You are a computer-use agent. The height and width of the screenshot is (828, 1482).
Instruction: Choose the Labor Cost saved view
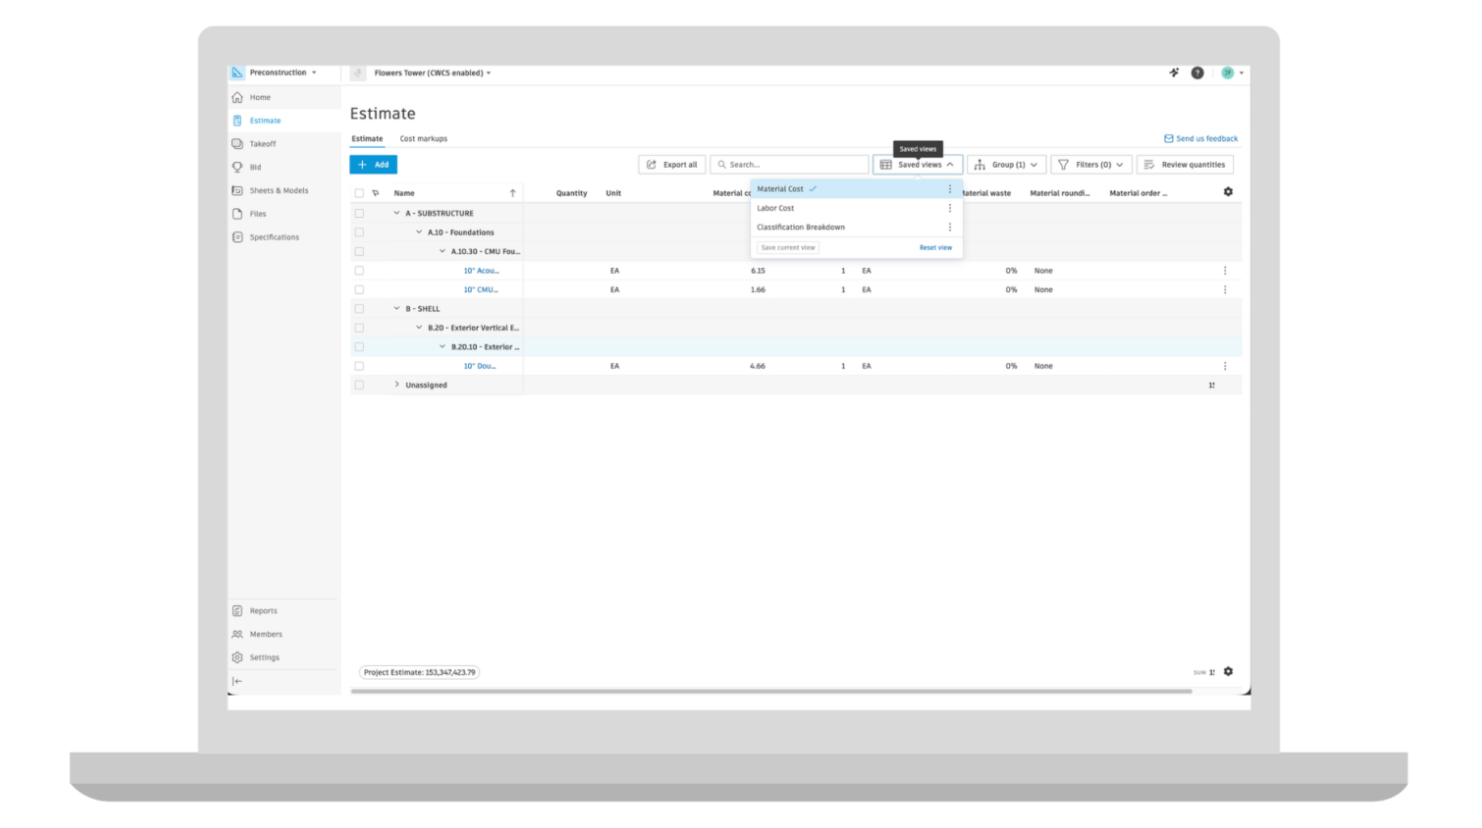point(775,208)
